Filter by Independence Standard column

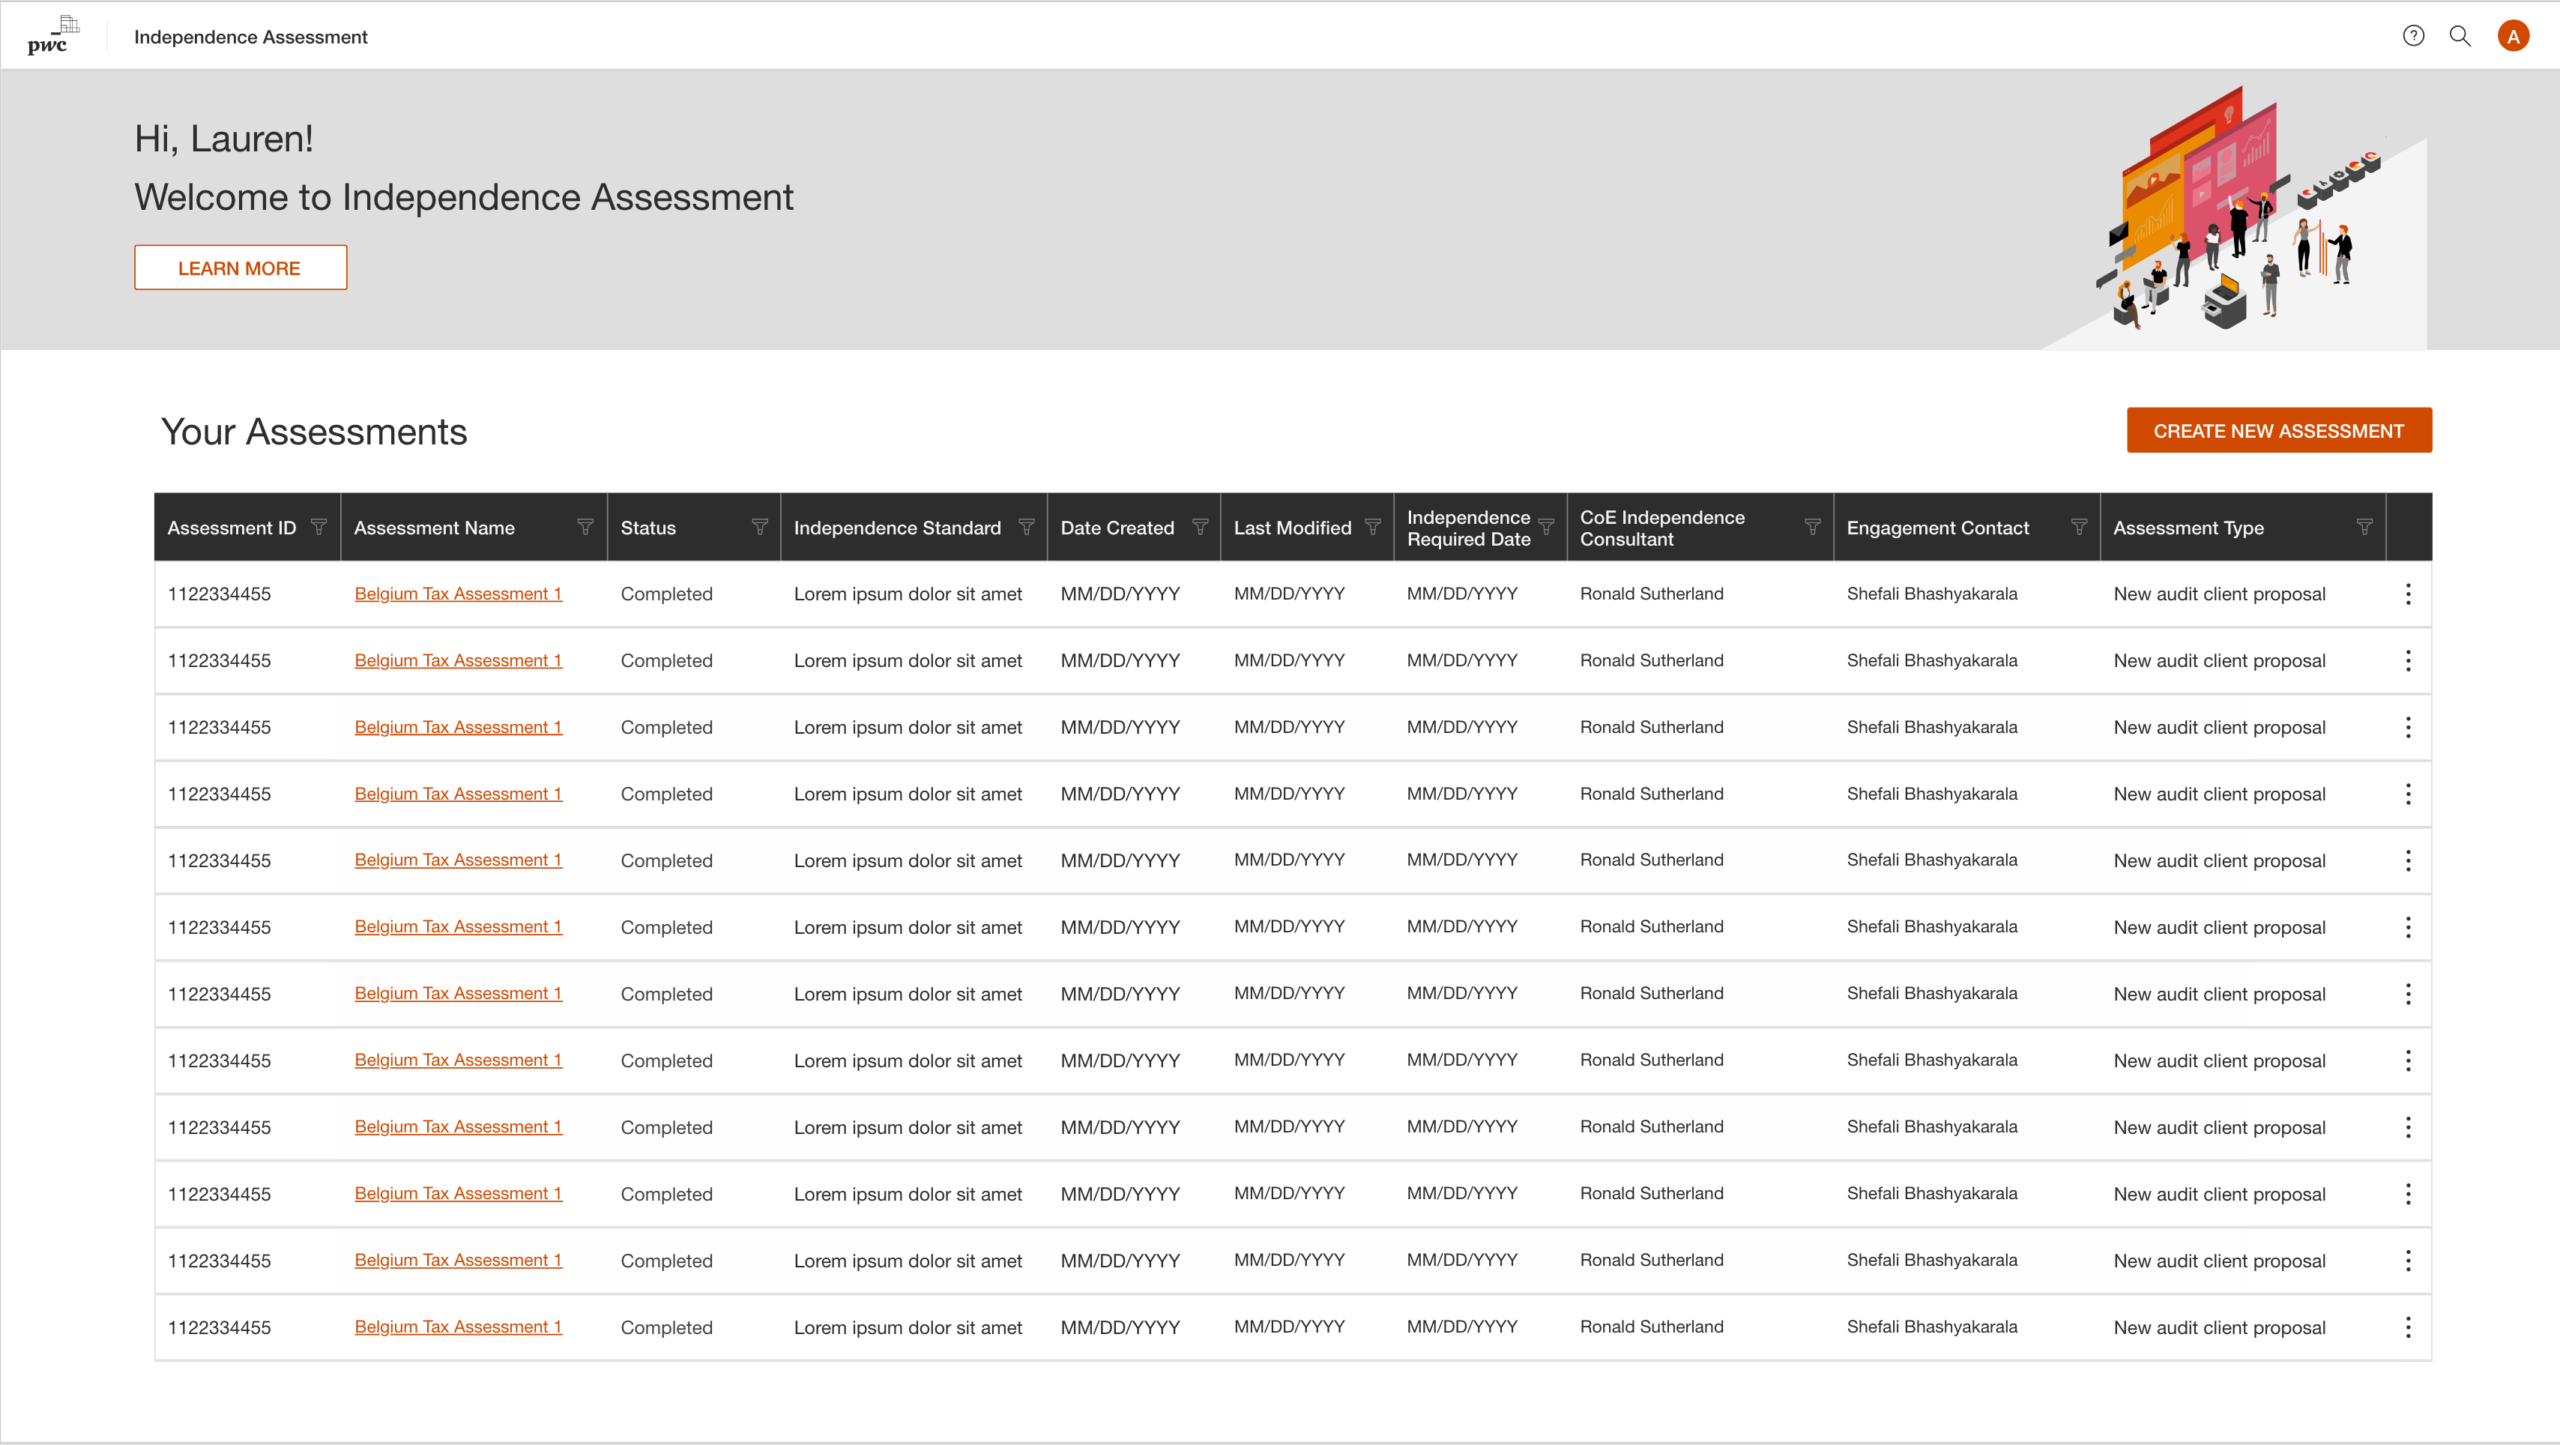pos(1026,527)
